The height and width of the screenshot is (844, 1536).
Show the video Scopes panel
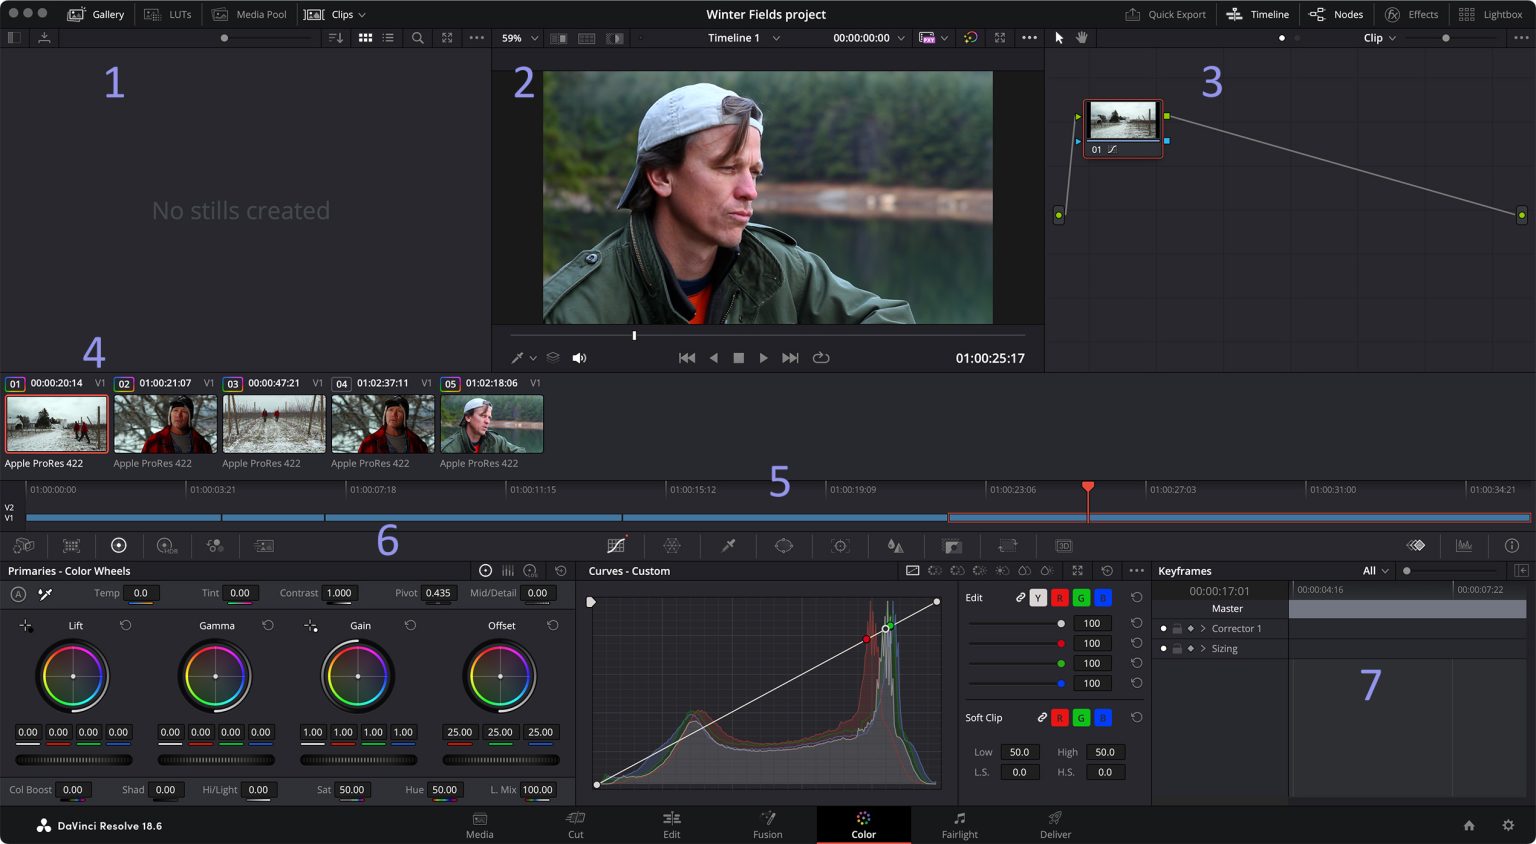pos(1464,545)
